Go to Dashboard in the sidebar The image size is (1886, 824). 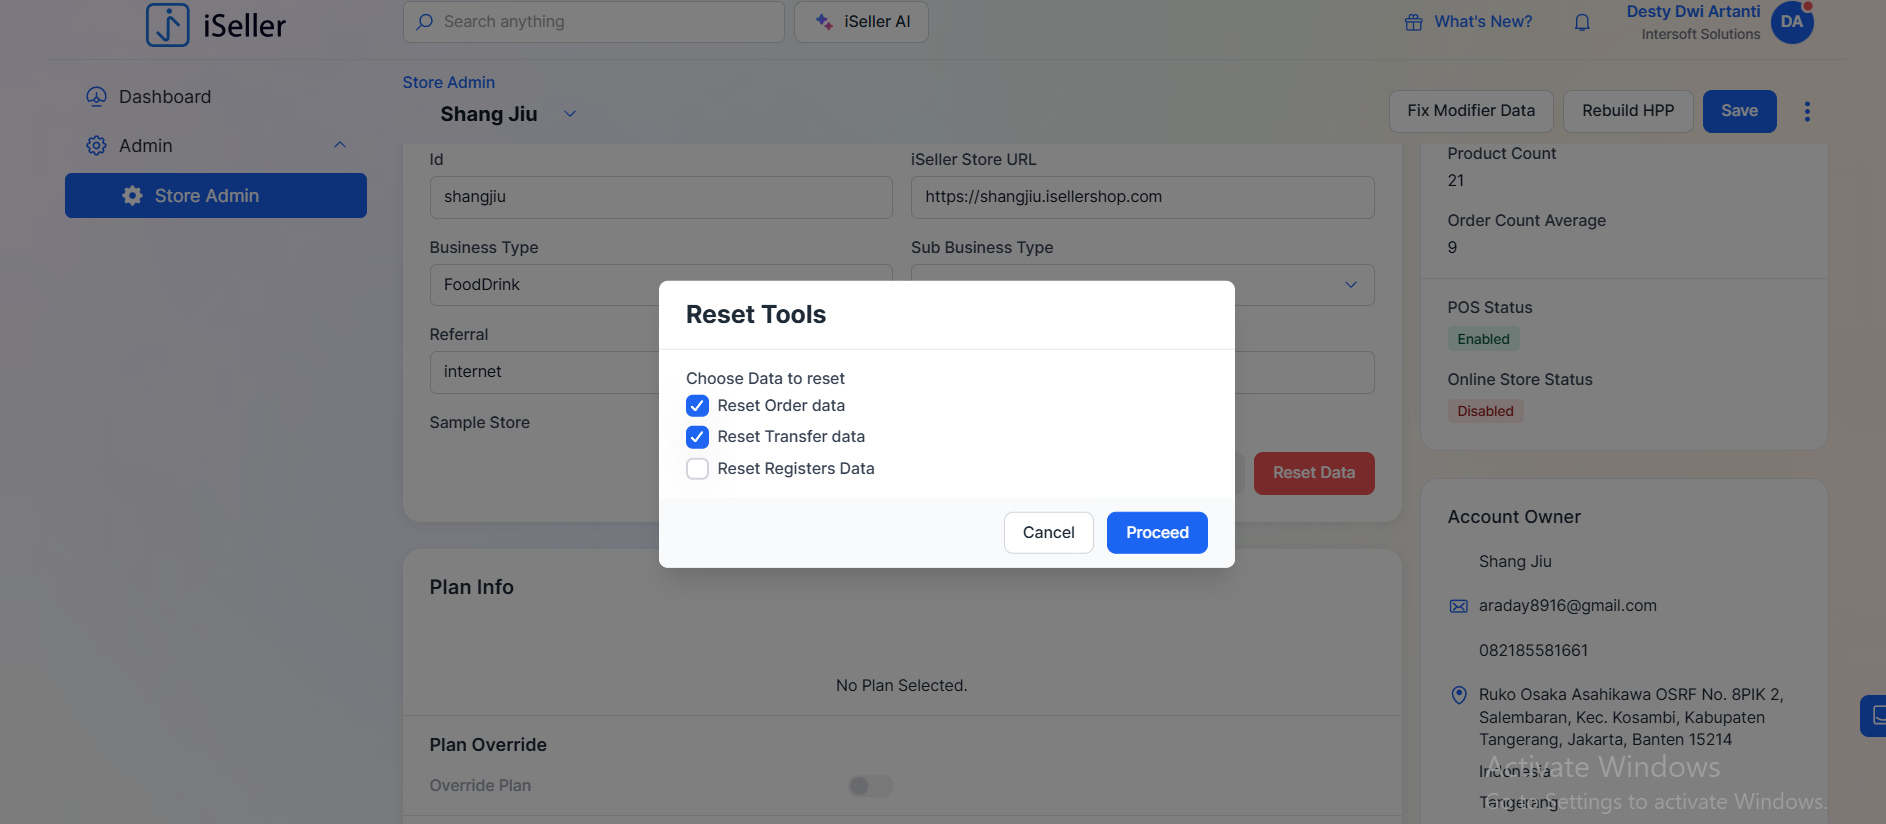165,97
